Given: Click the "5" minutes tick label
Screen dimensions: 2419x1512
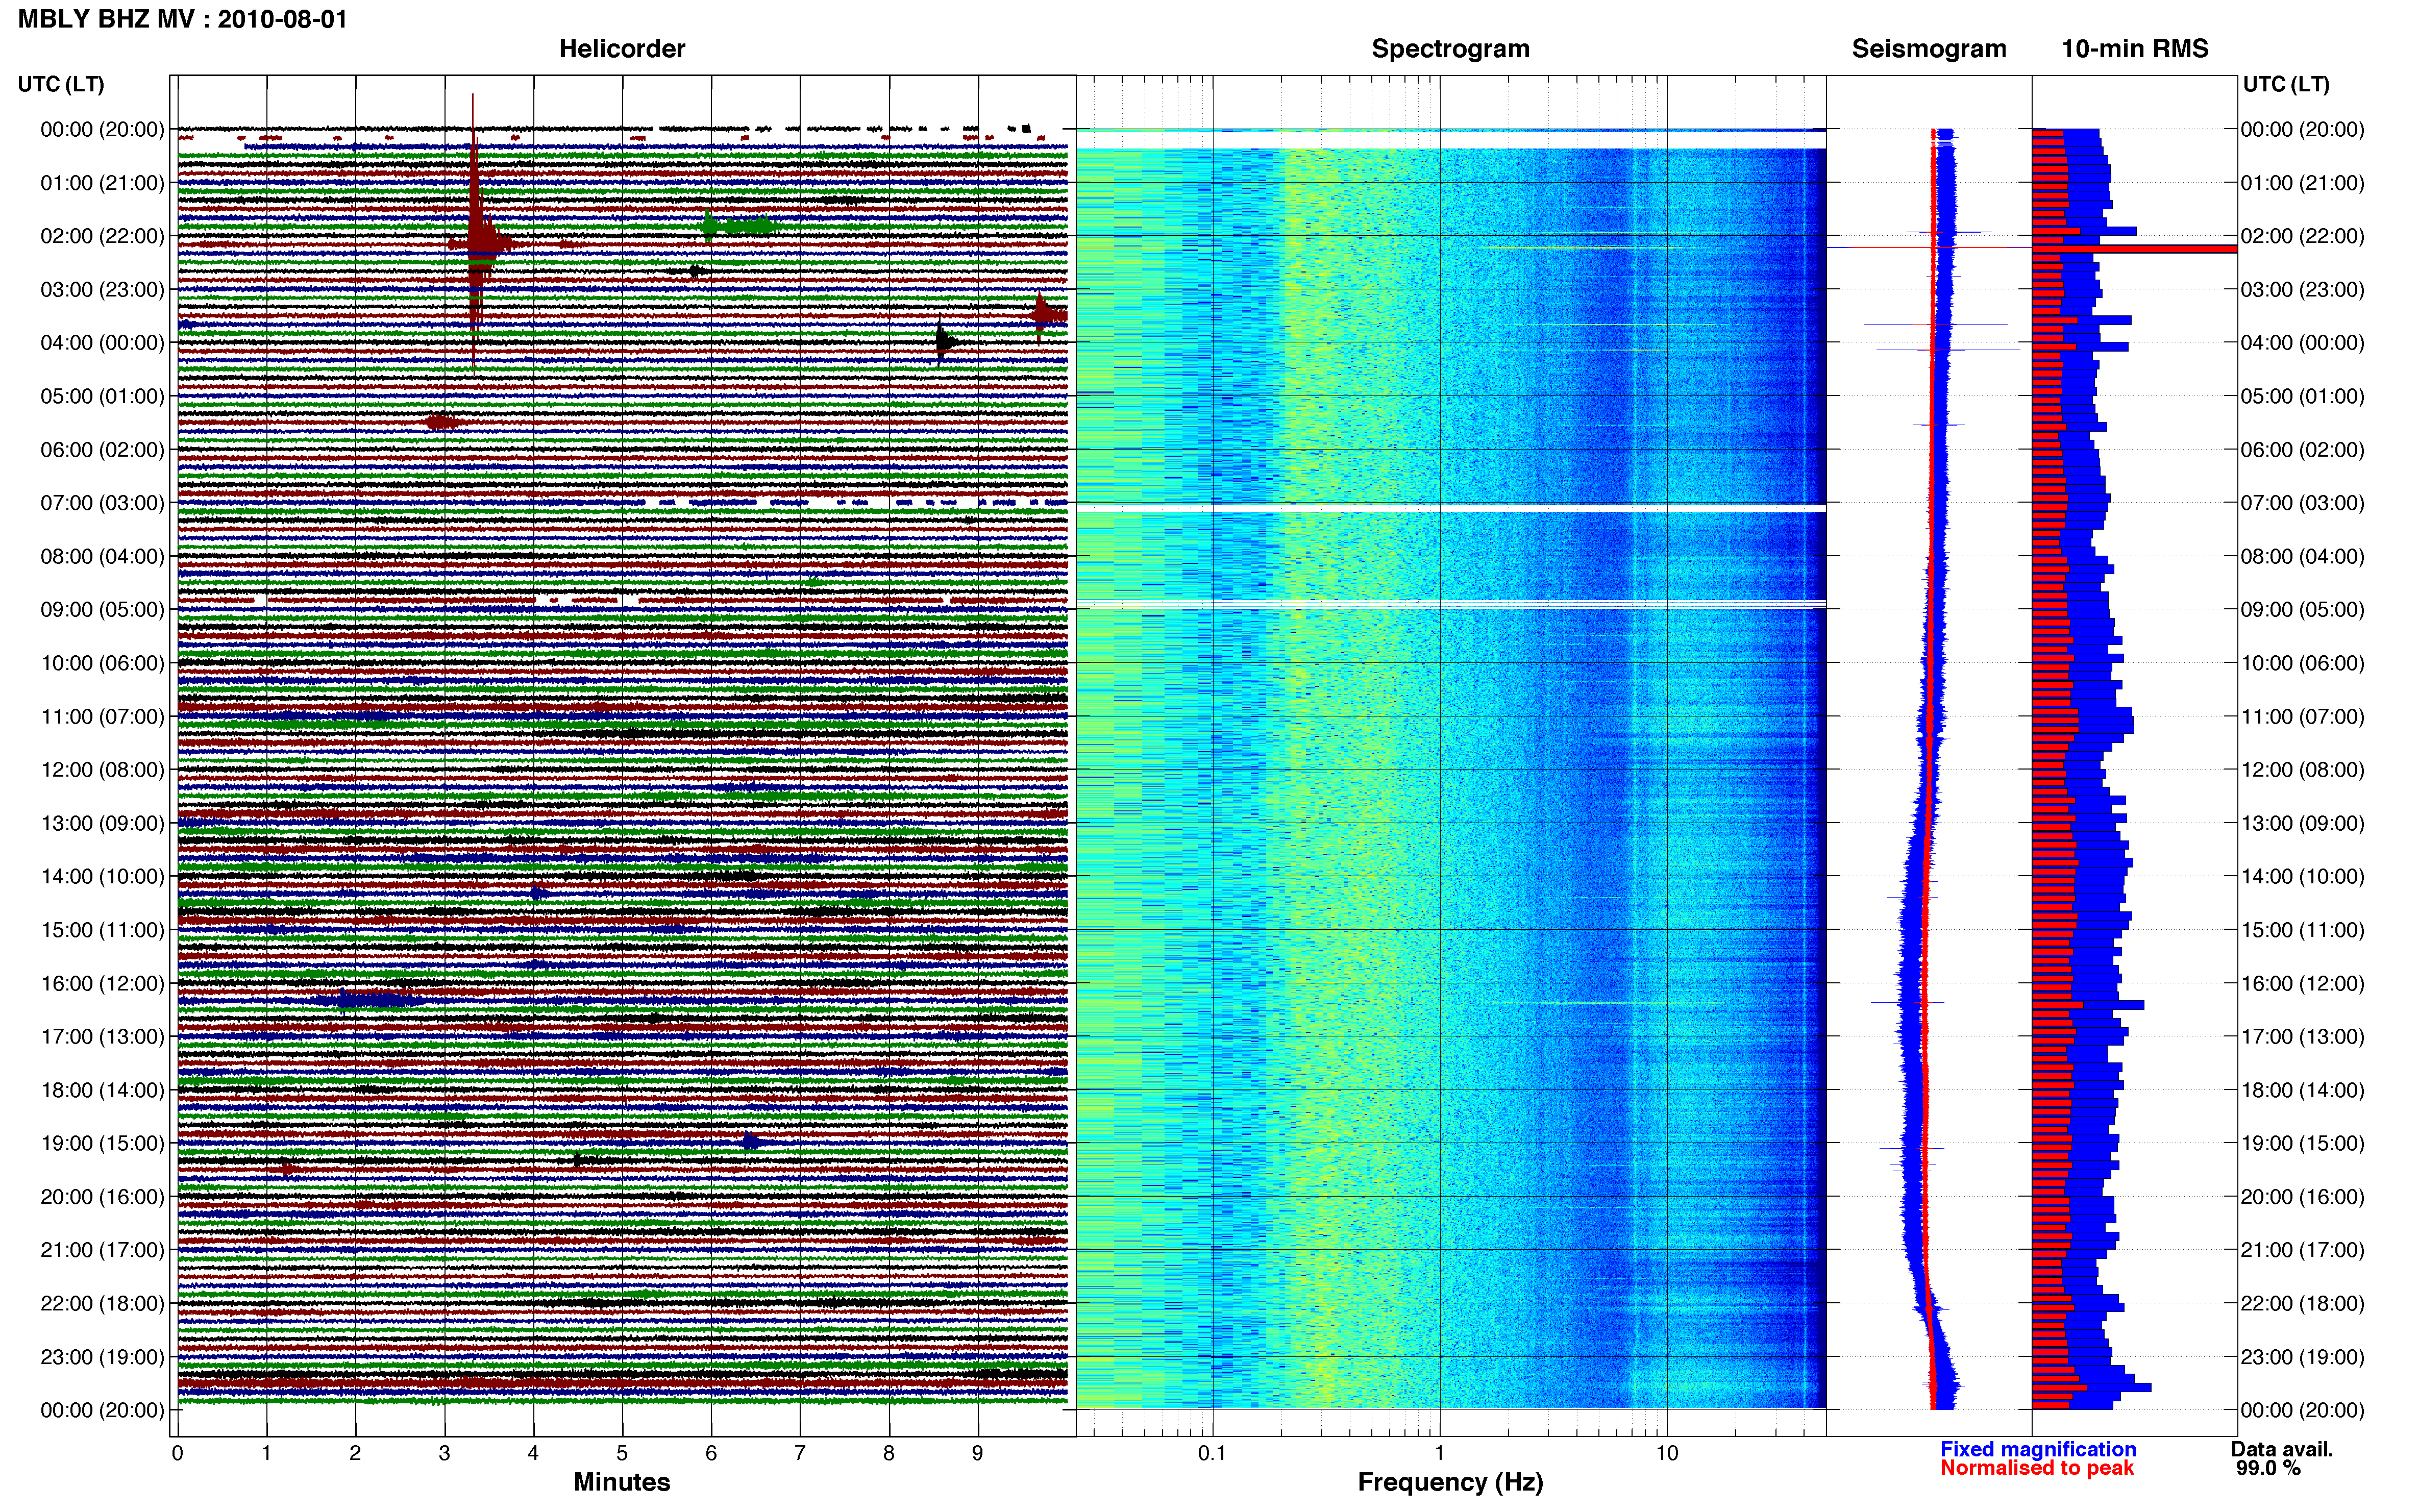Looking at the screenshot, I should (622, 1453).
